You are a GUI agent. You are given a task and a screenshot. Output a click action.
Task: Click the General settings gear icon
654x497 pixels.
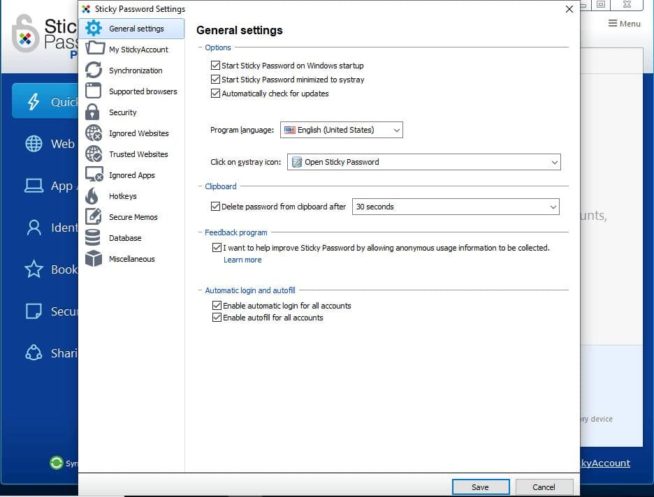[93, 28]
